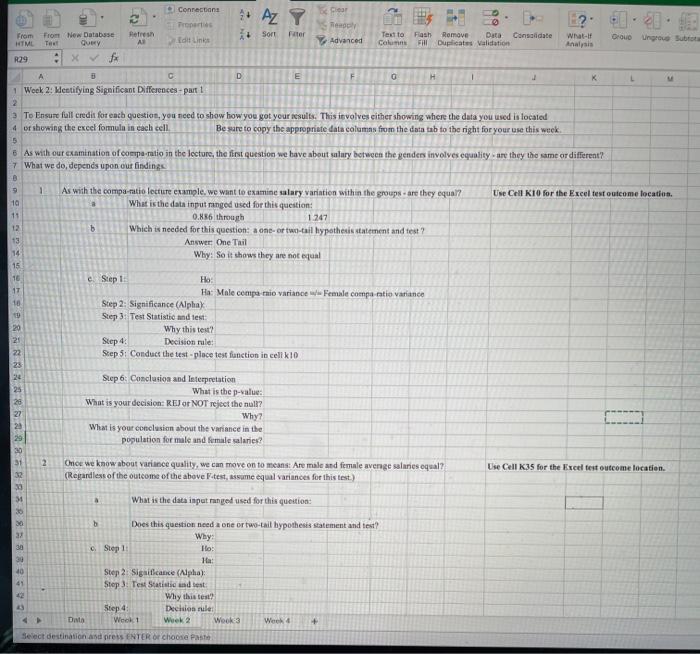Image resolution: width=700 pixels, height=654 pixels.
Task: Click the Group icon
Action: click(x=619, y=21)
